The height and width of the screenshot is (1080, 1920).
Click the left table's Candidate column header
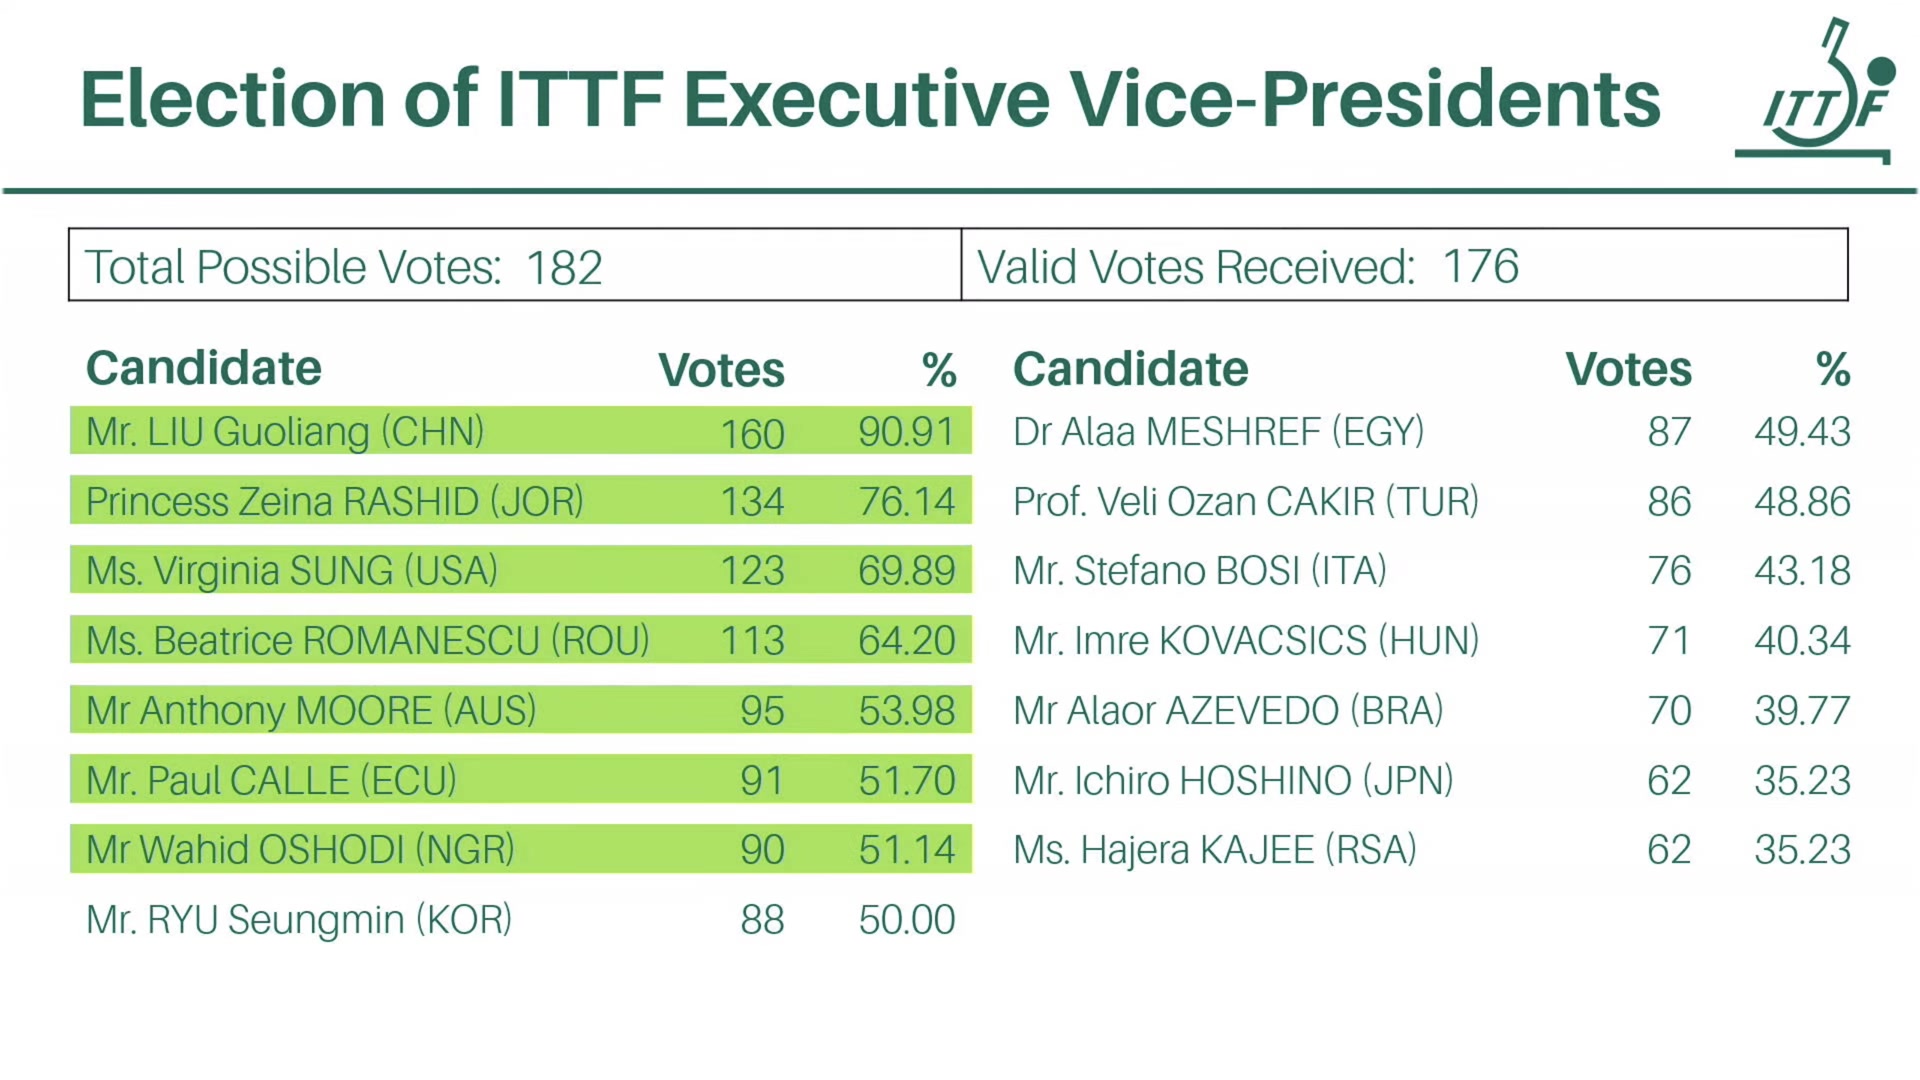pos(204,368)
